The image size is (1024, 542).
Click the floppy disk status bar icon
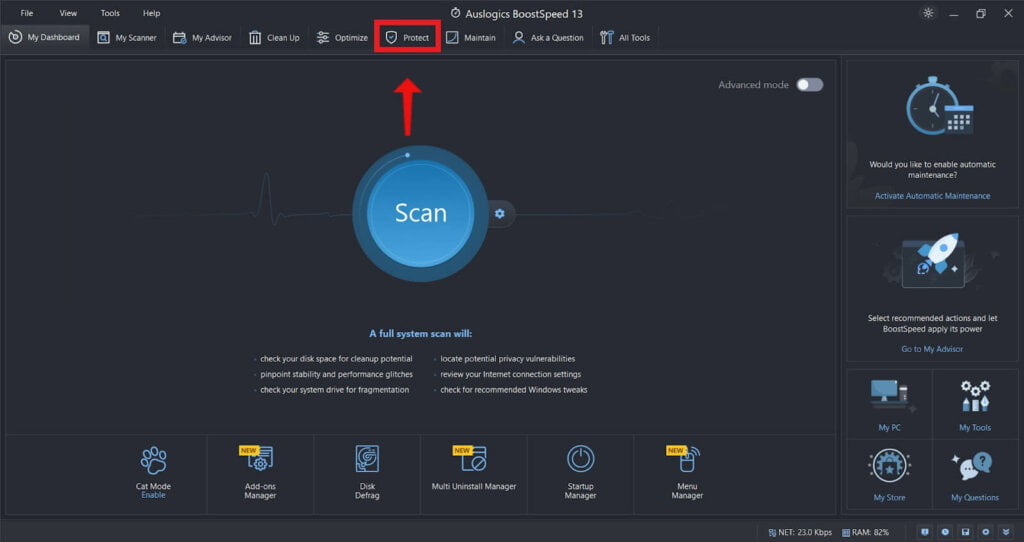tap(965, 532)
